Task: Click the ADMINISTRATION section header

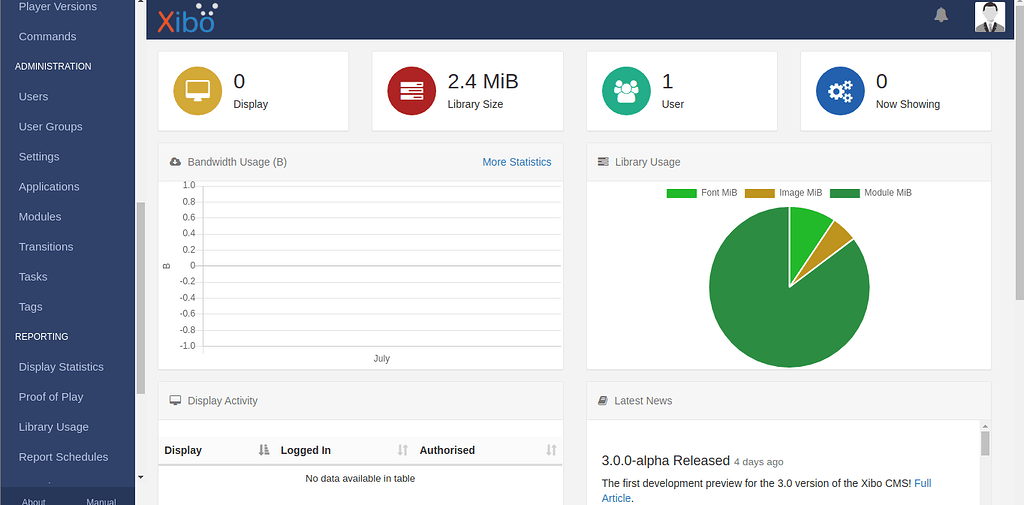Action: tap(53, 67)
